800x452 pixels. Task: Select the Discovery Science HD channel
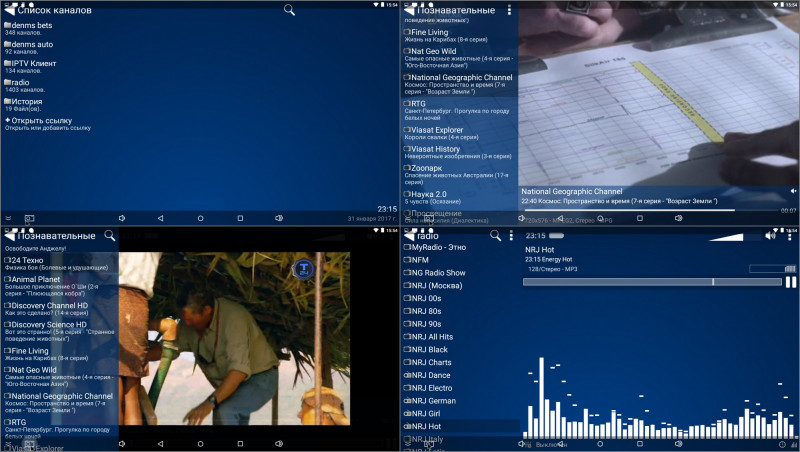[x=60, y=331]
